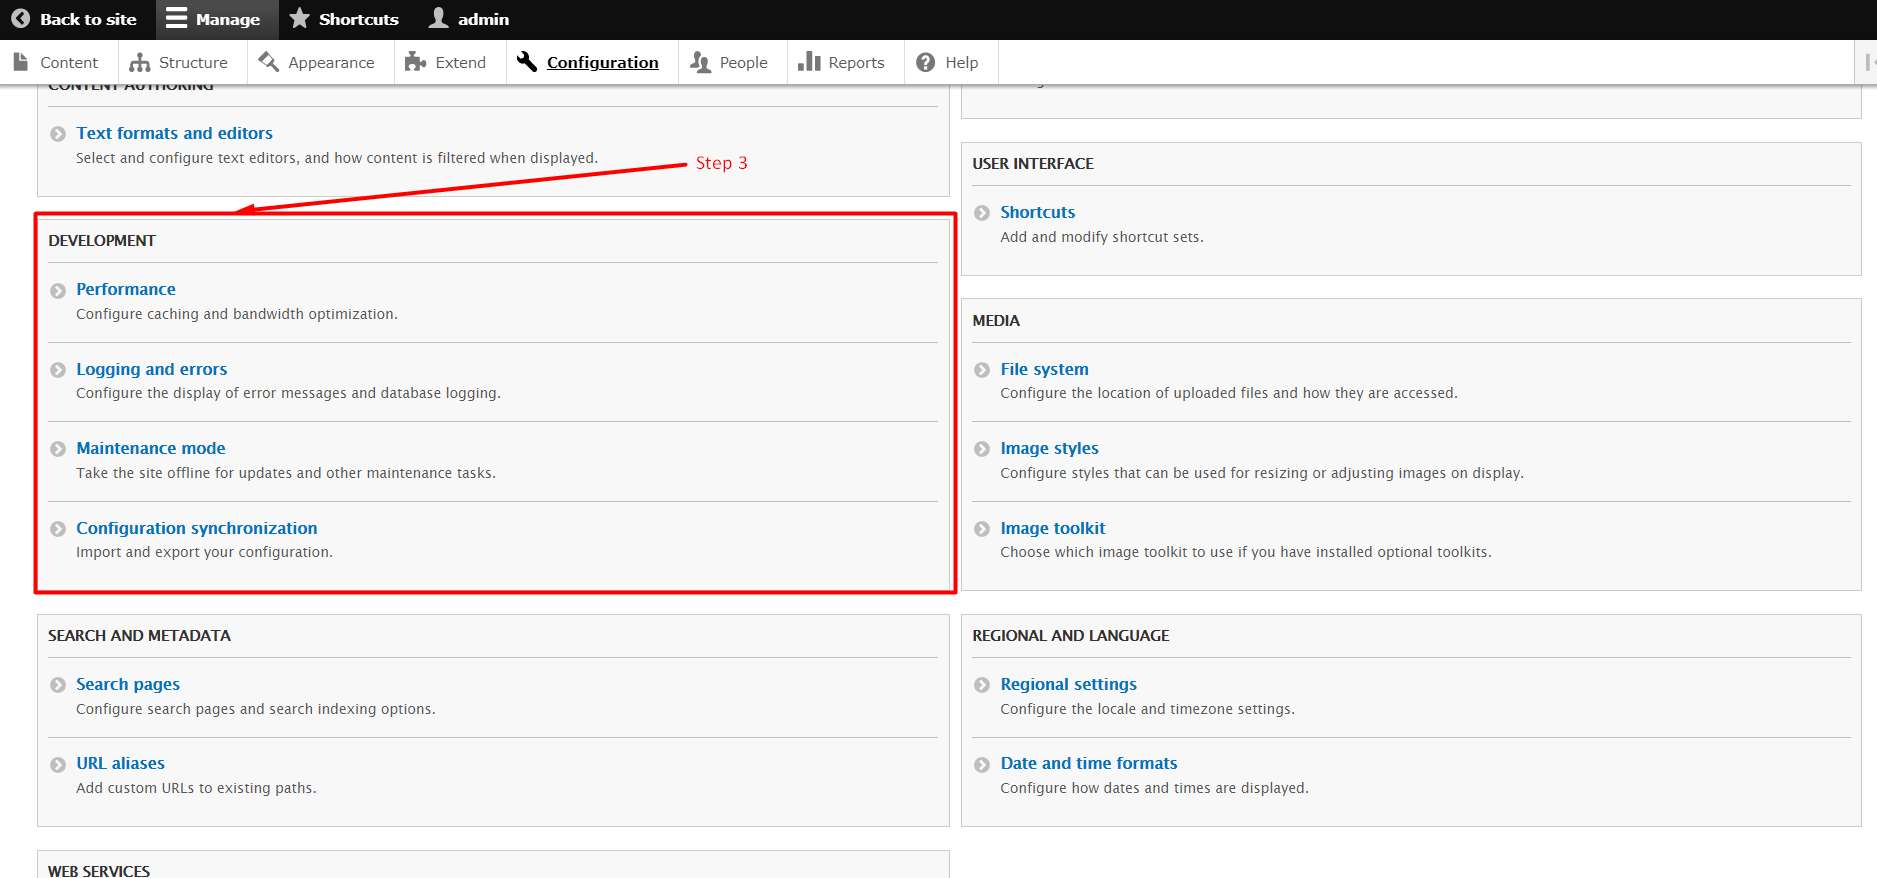Click the Appearance paintbrush icon
Screen dimensions: 1877x878
[268, 62]
